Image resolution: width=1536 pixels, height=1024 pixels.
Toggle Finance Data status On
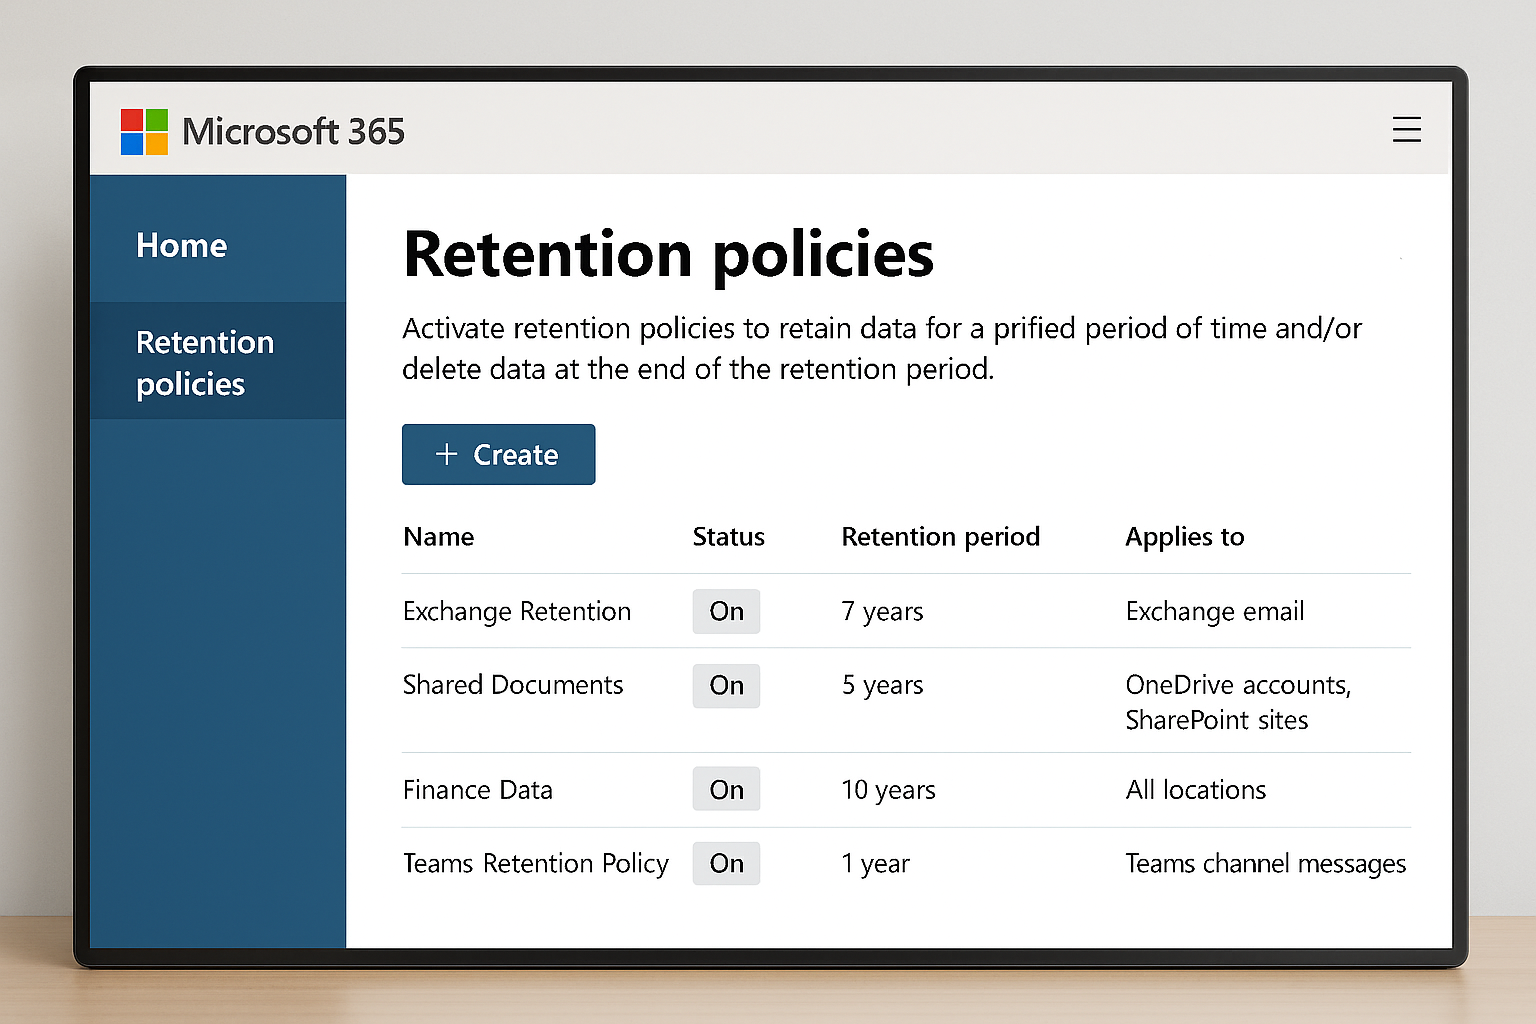pos(726,789)
